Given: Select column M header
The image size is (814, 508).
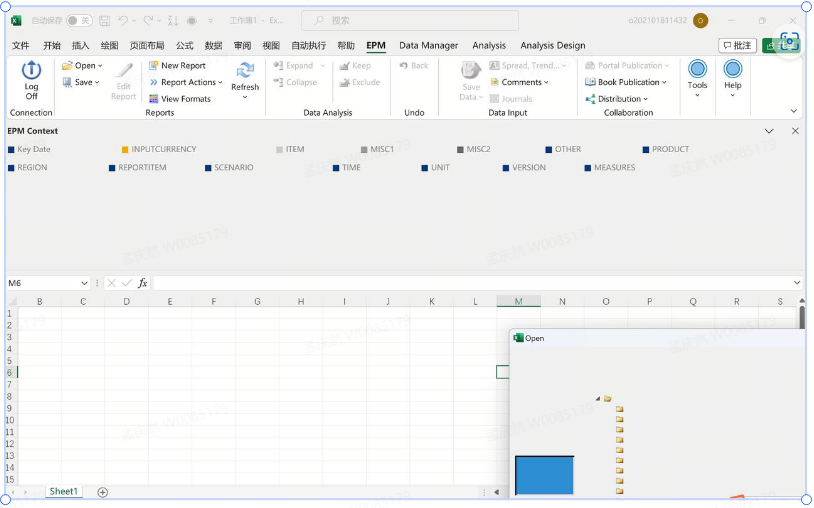Looking at the screenshot, I should (x=518, y=301).
